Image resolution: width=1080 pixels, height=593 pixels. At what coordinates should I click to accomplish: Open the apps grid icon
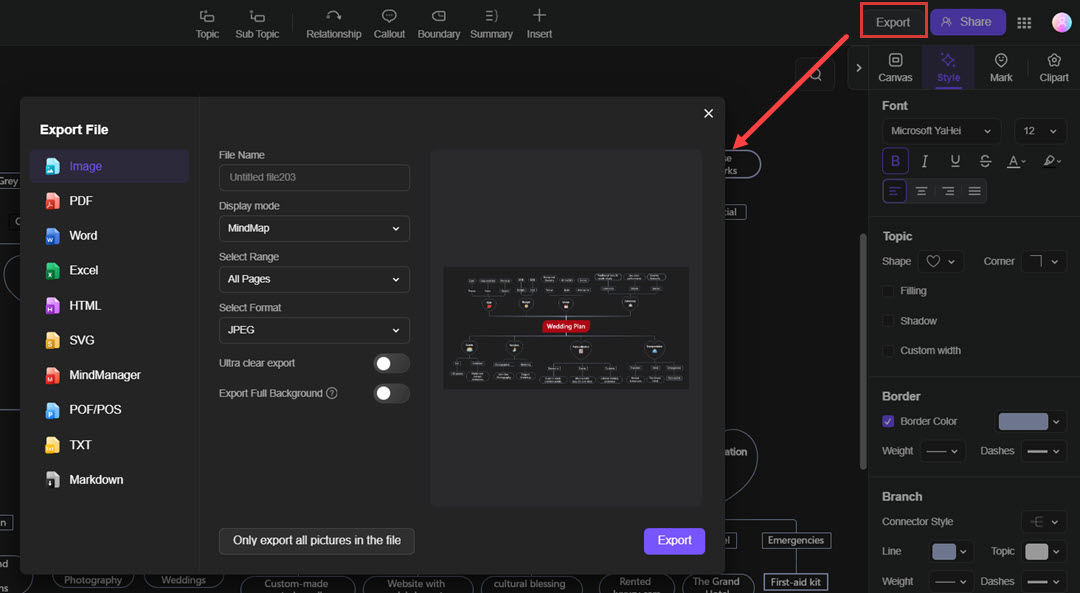click(x=1024, y=22)
